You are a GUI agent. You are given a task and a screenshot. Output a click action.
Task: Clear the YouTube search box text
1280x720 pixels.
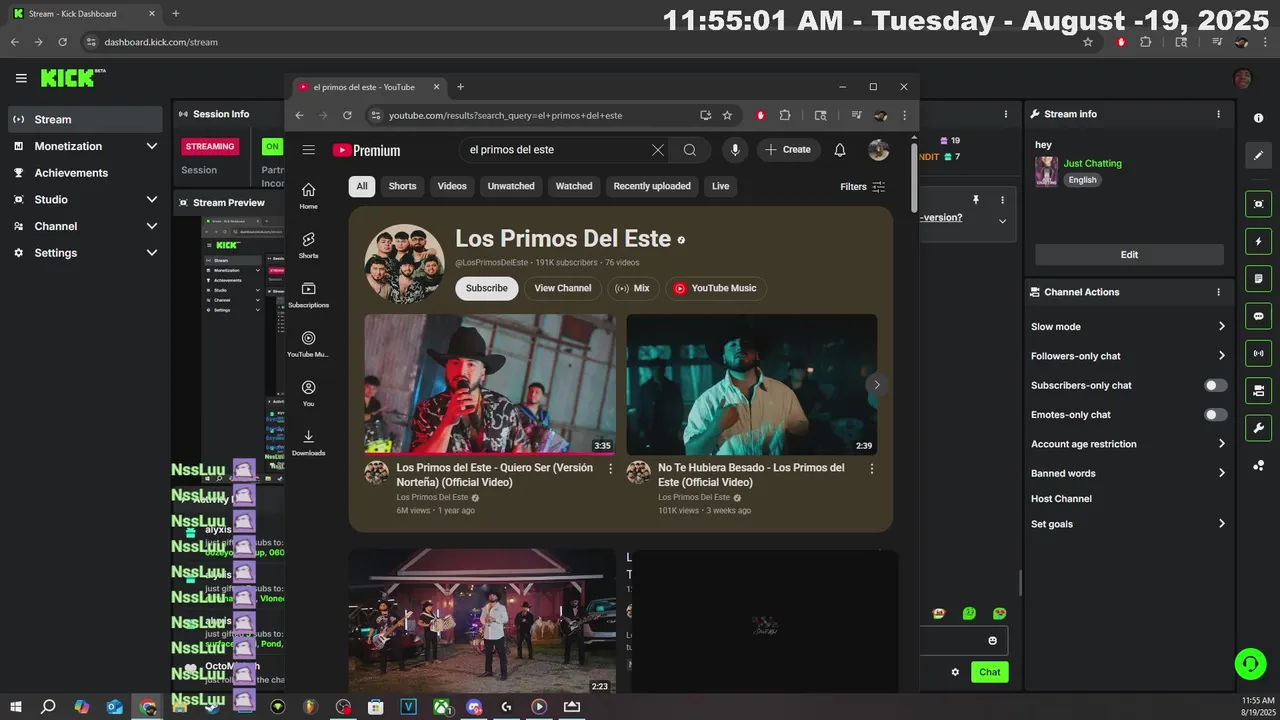click(657, 150)
